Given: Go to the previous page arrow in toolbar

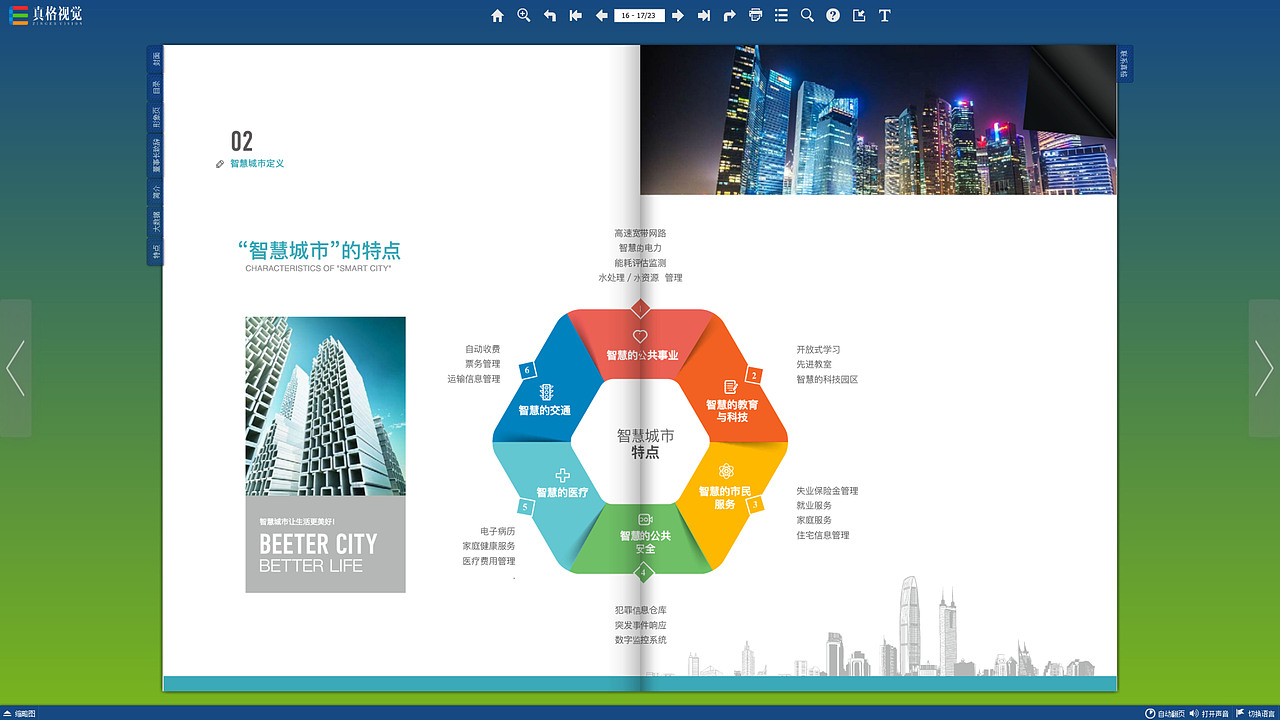Looking at the screenshot, I should (601, 15).
